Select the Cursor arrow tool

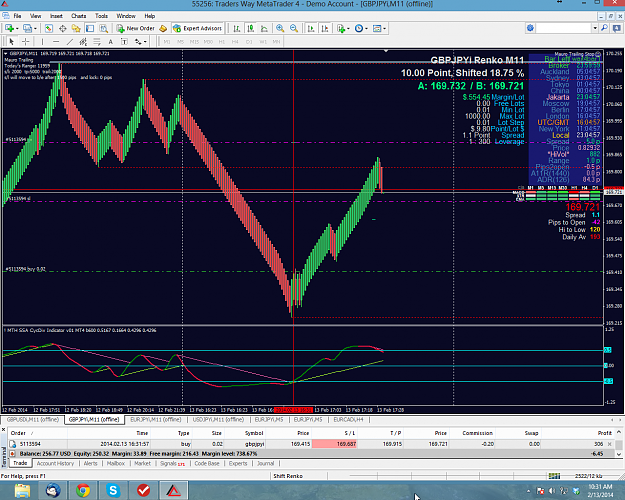[x=12, y=41]
